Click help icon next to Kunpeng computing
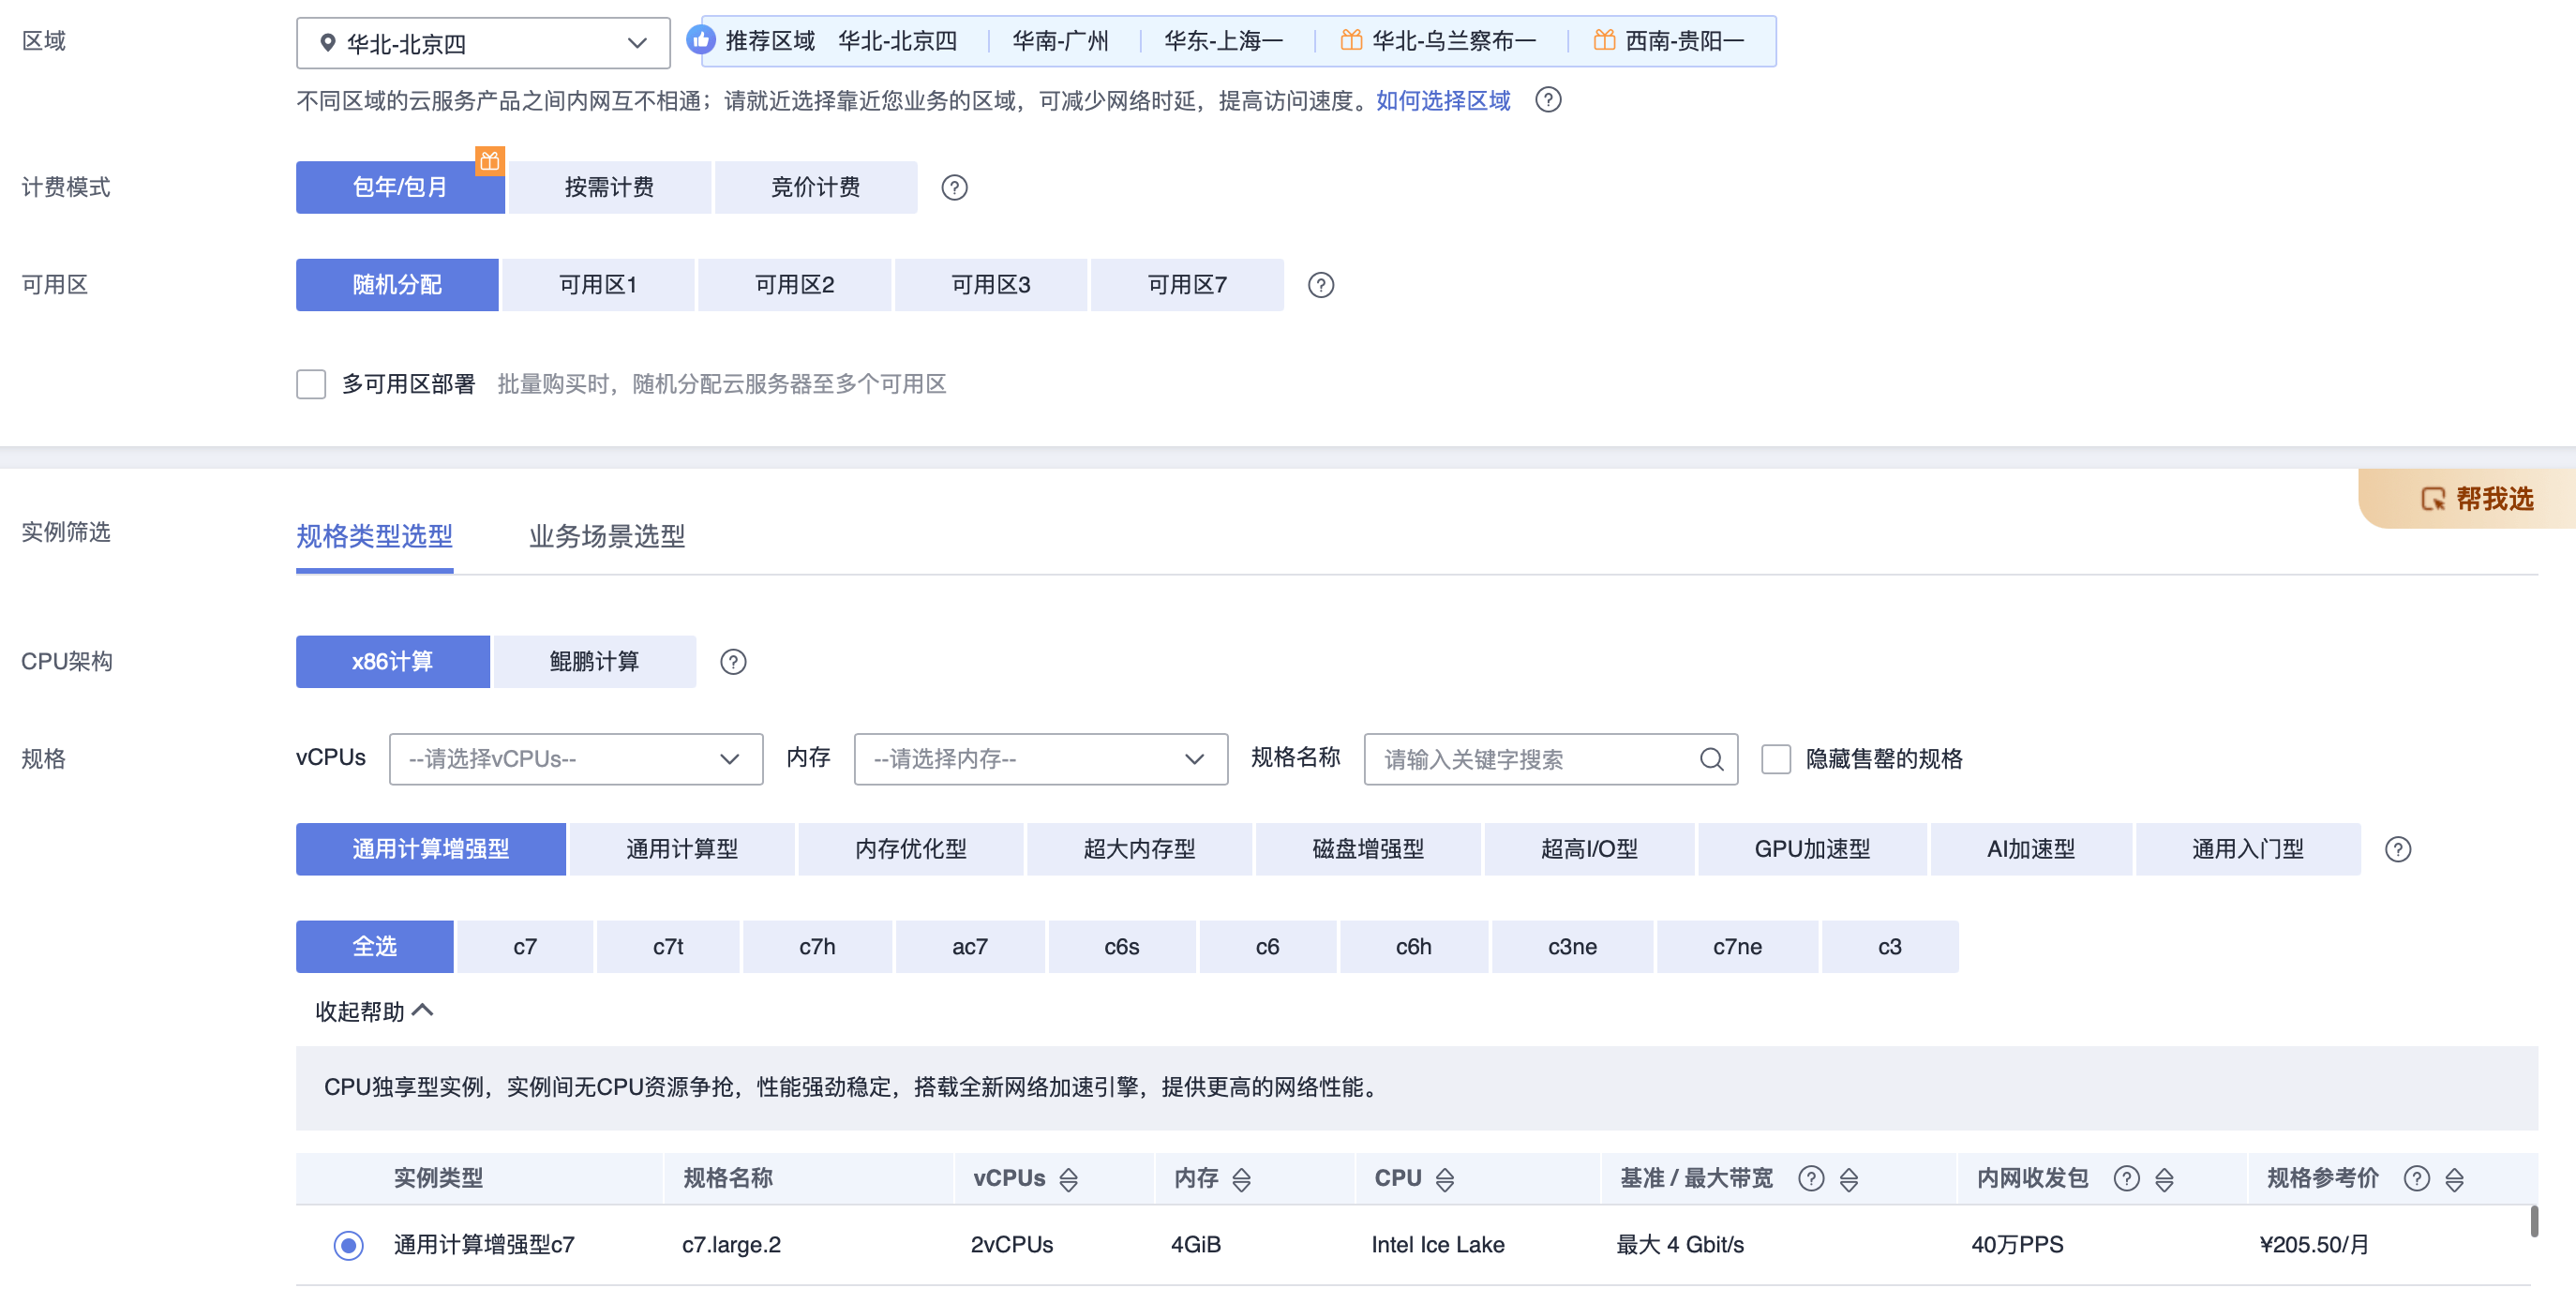Screen dimensions: 2576x1303 tap(733, 661)
